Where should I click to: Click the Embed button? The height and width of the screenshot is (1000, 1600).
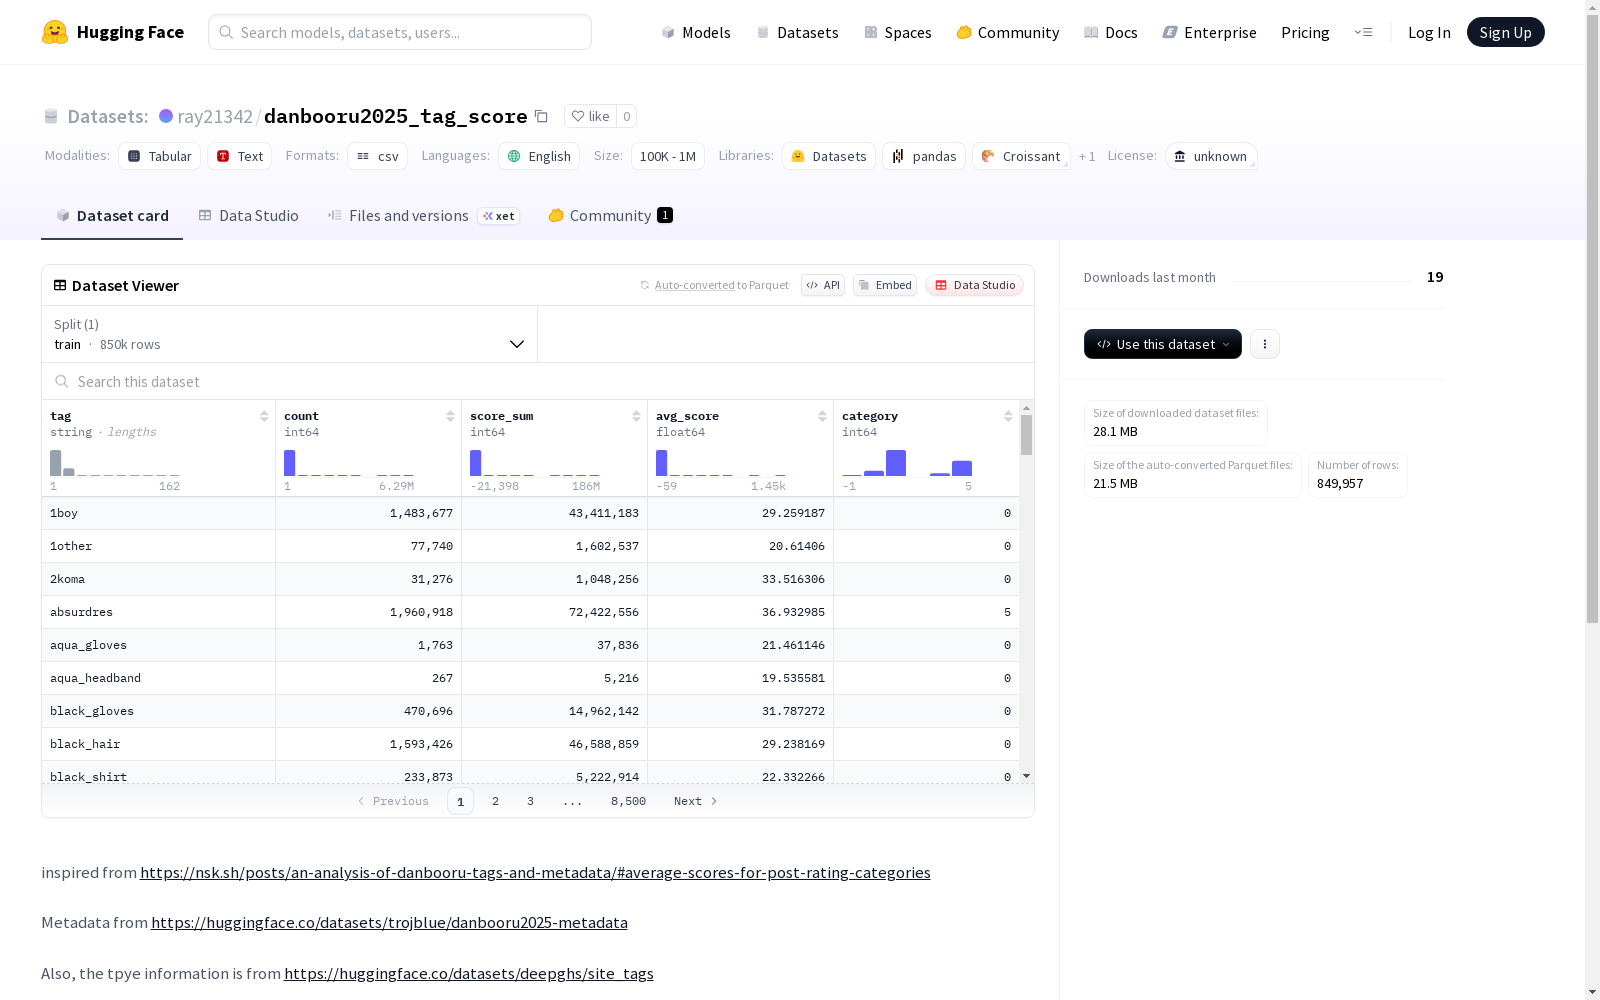pos(885,285)
